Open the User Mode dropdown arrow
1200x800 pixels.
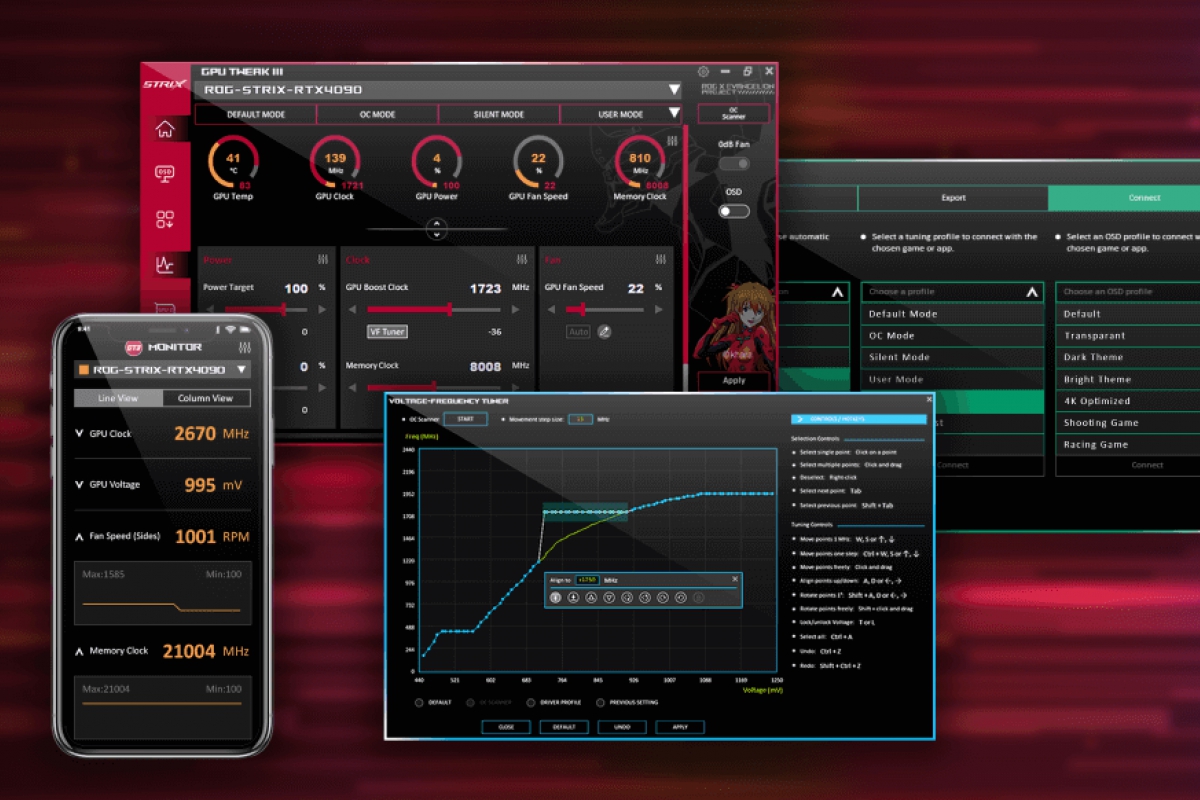[x=674, y=113]
